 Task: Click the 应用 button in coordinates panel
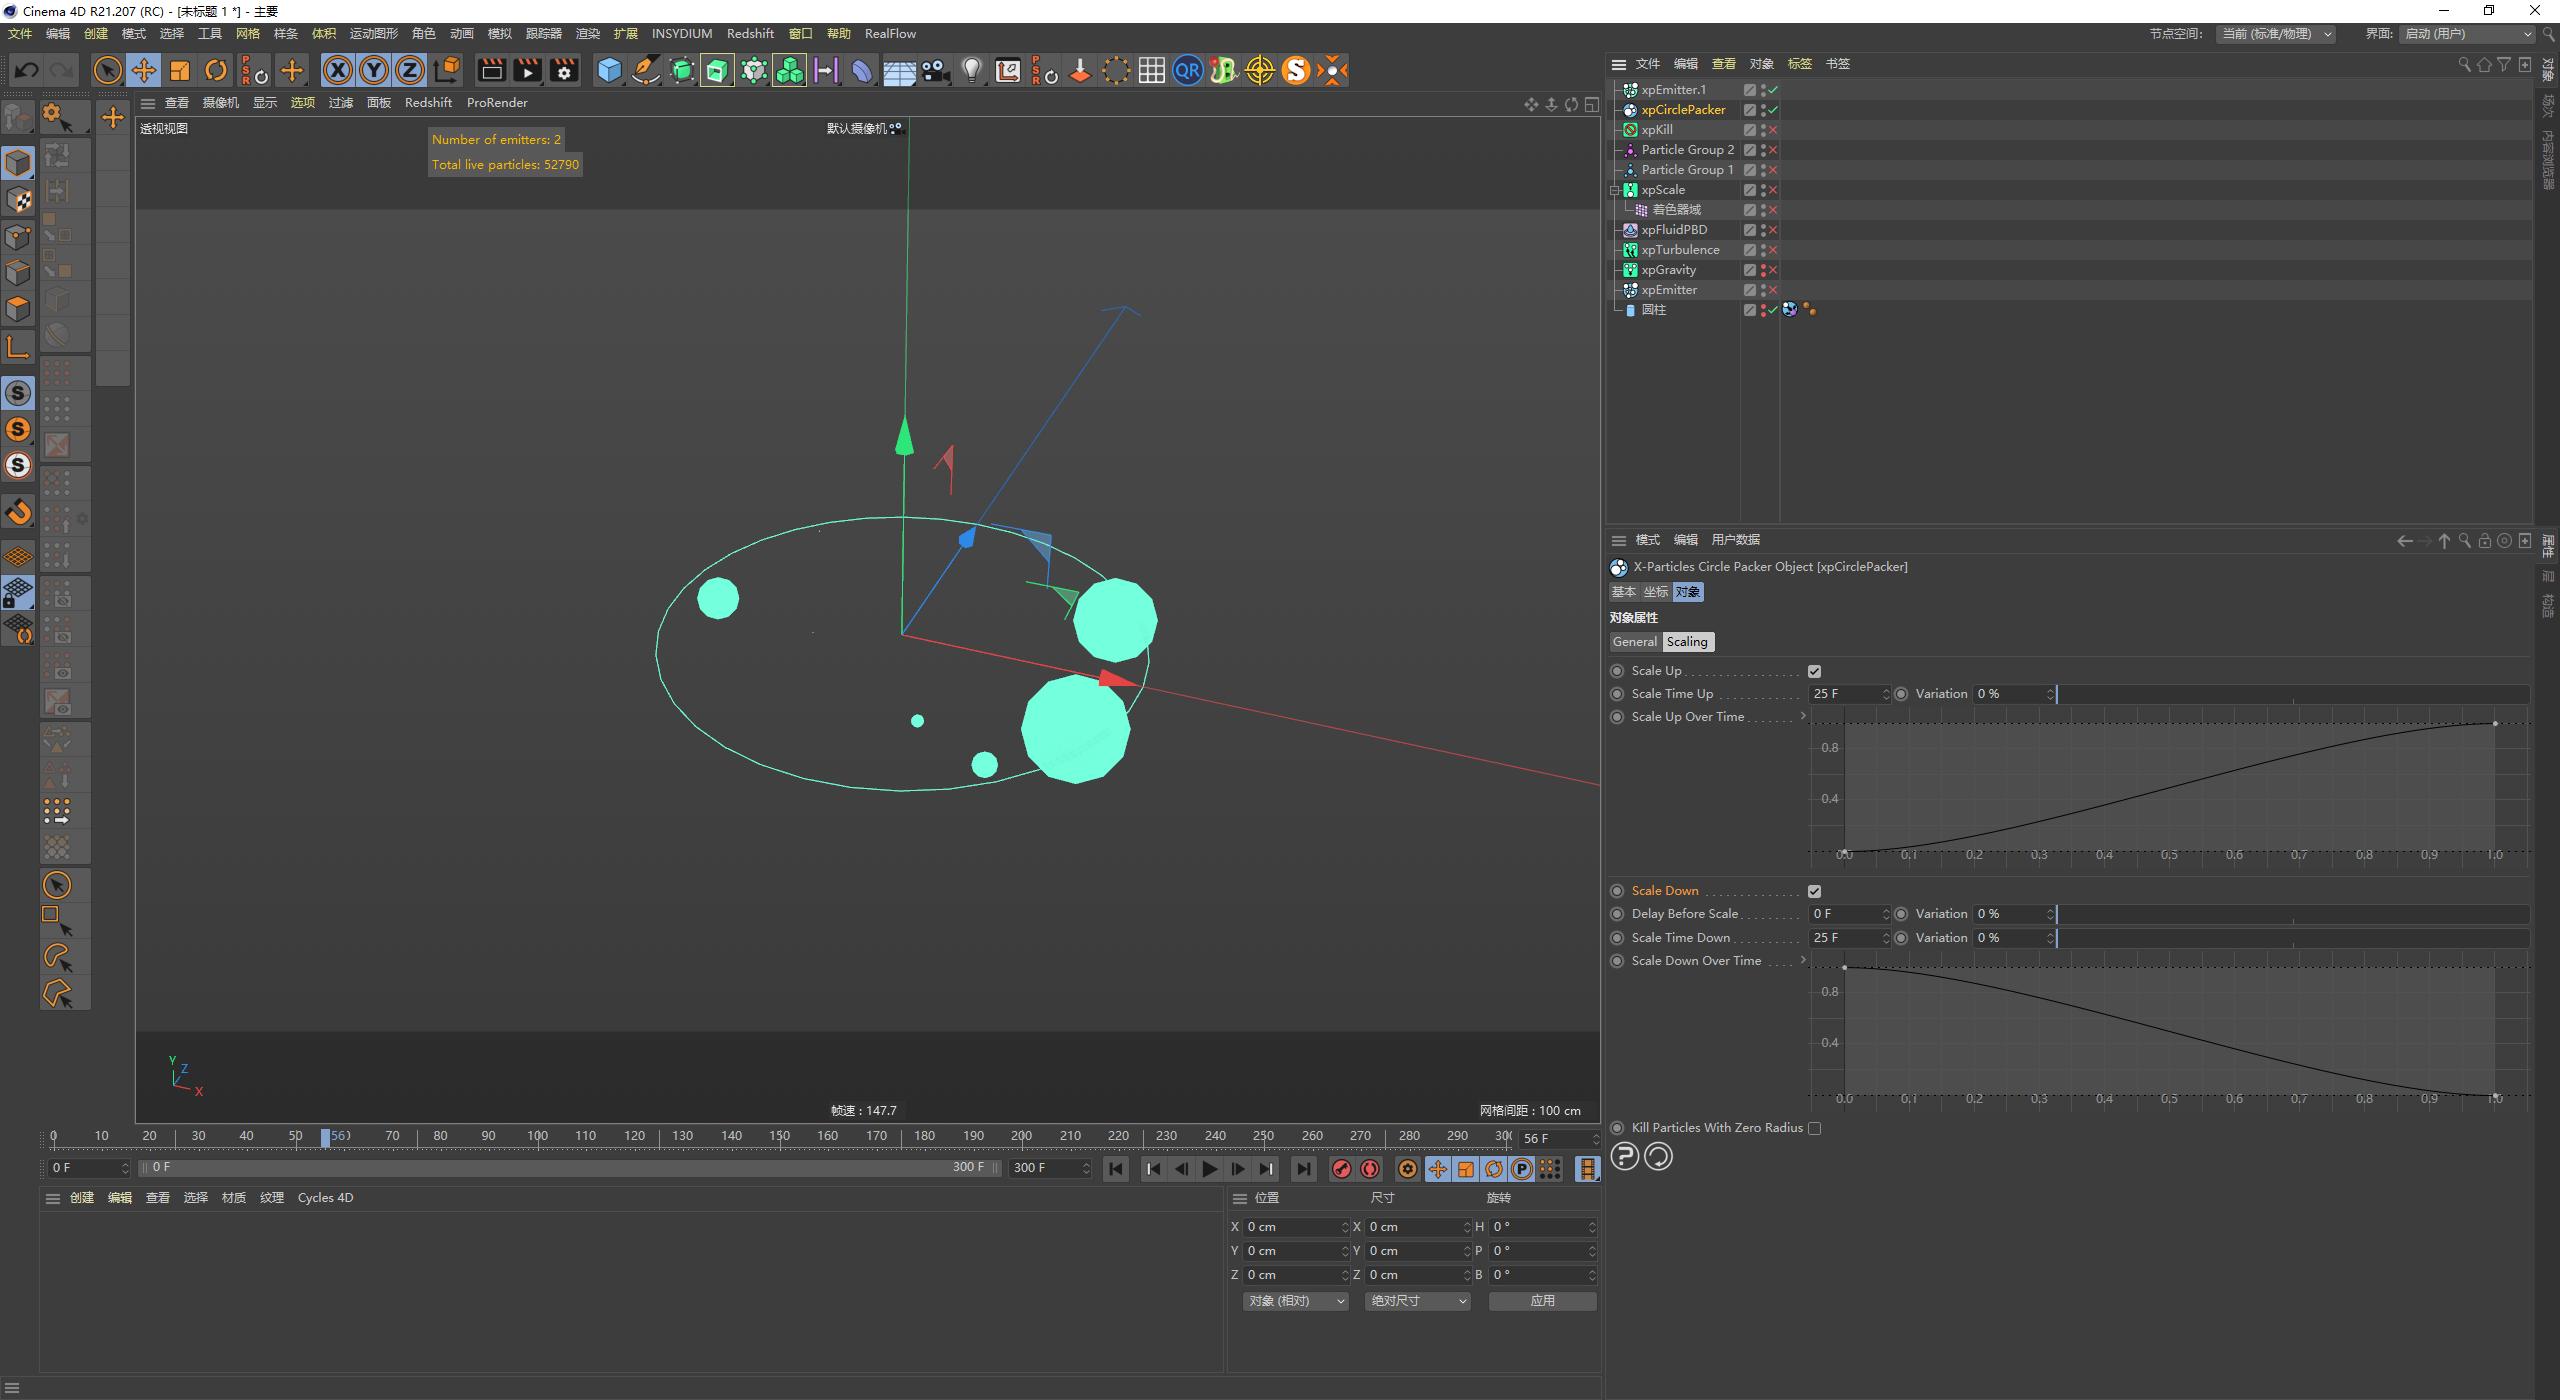(1541, 1300)
